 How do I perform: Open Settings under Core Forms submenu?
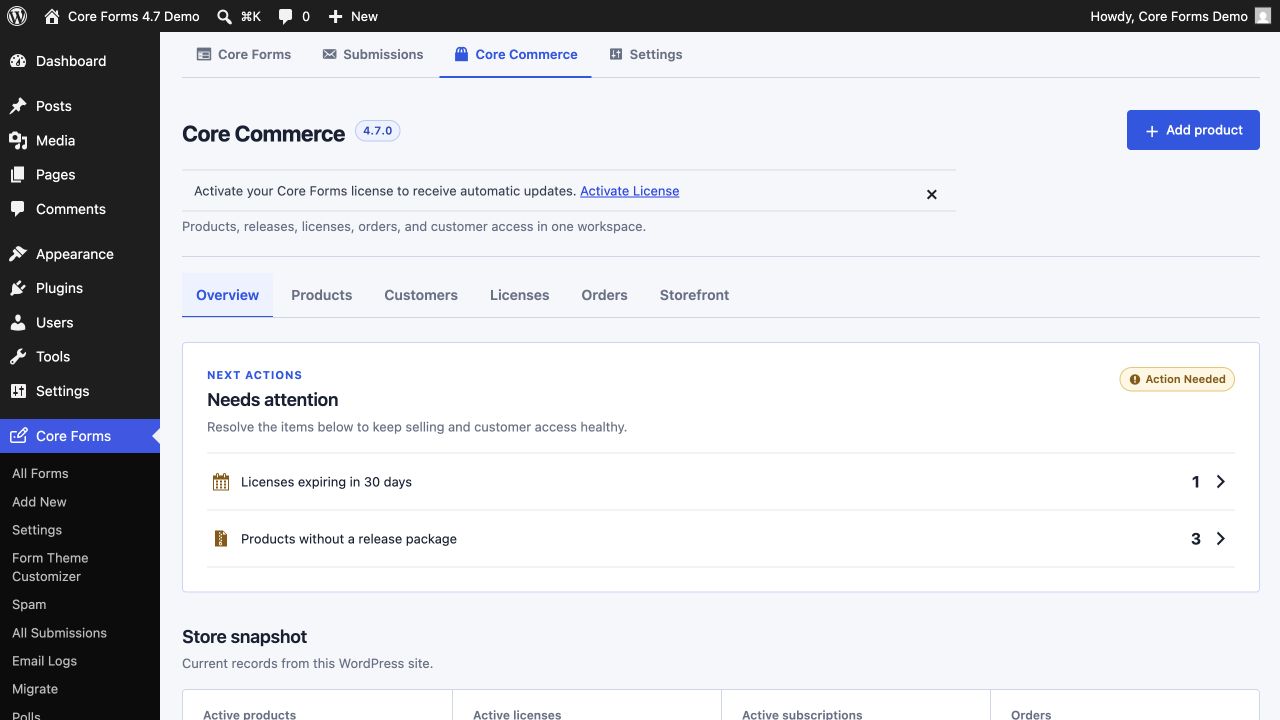click(37, 530)
